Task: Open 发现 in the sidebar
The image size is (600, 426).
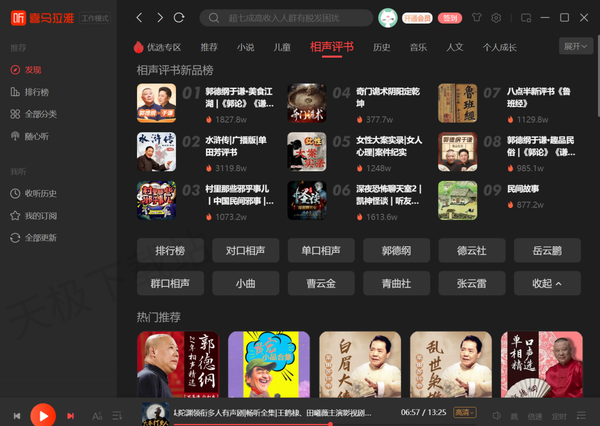Action: click(x=26, y=70)
